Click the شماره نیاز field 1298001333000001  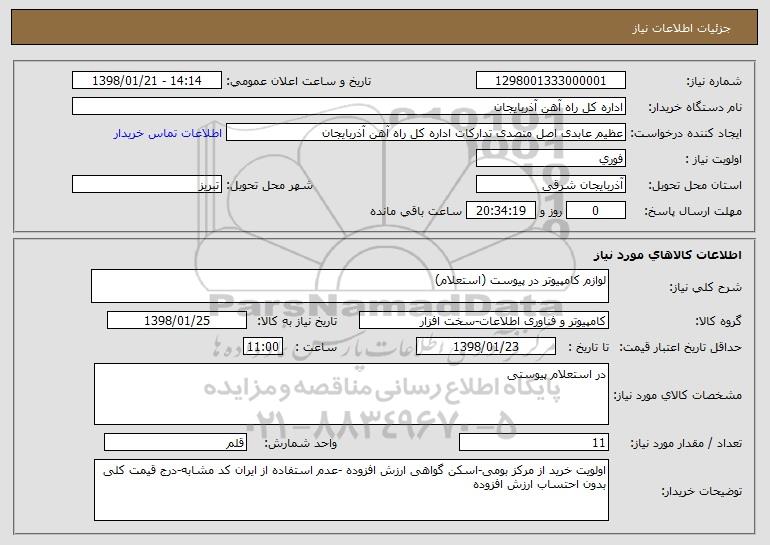tap(550, 81)
